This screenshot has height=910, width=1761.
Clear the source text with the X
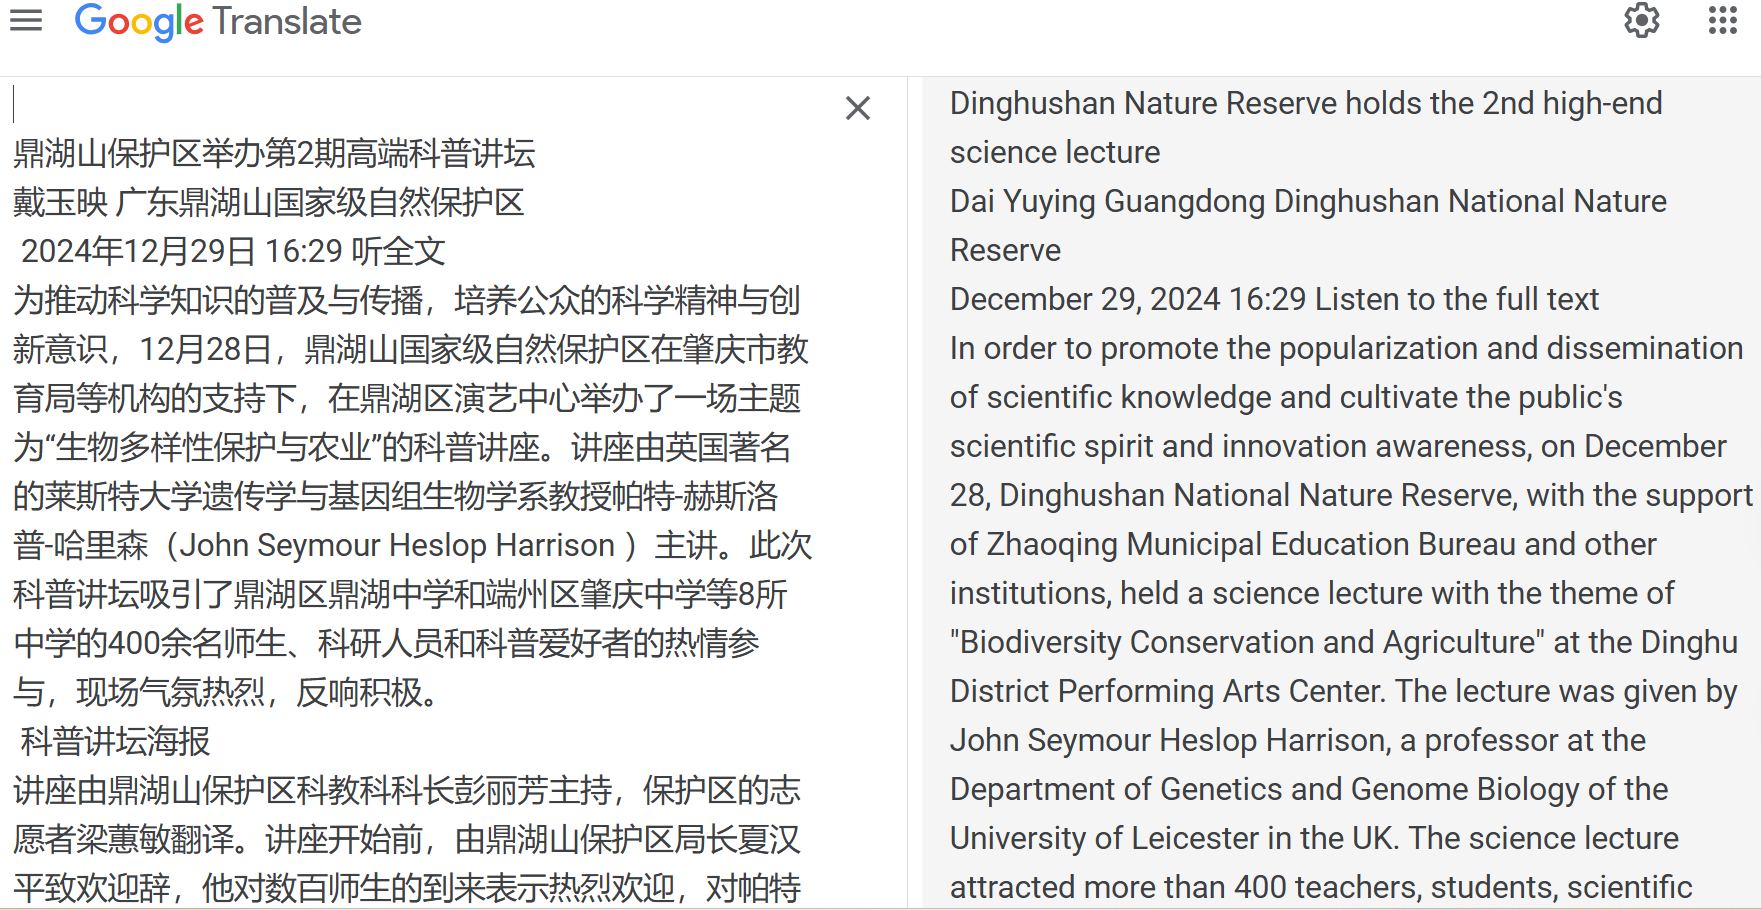tap(857, 108)
